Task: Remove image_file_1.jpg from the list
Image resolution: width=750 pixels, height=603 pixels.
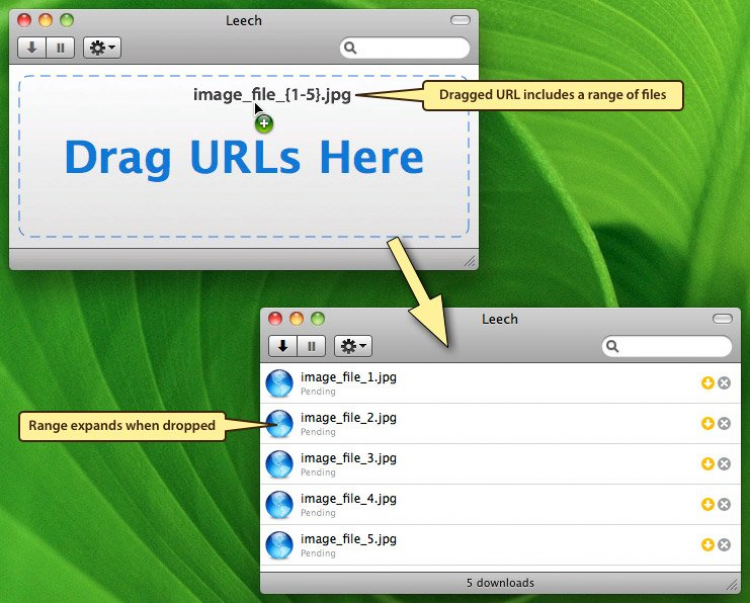Action: coord(724,383)
